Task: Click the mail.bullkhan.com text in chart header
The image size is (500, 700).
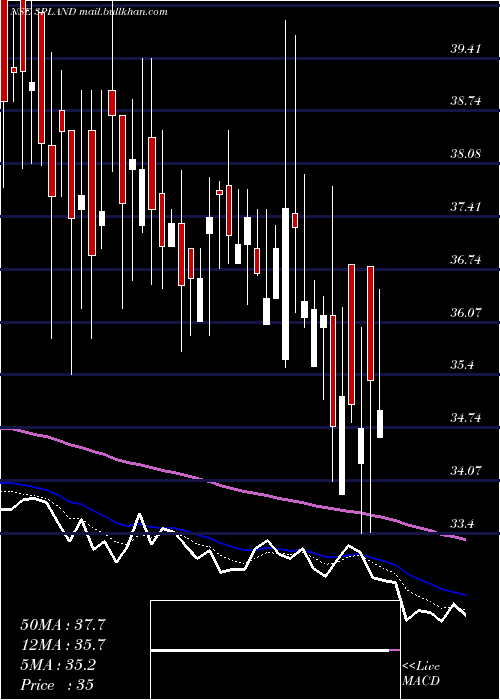Action: (x=123, y=12)
